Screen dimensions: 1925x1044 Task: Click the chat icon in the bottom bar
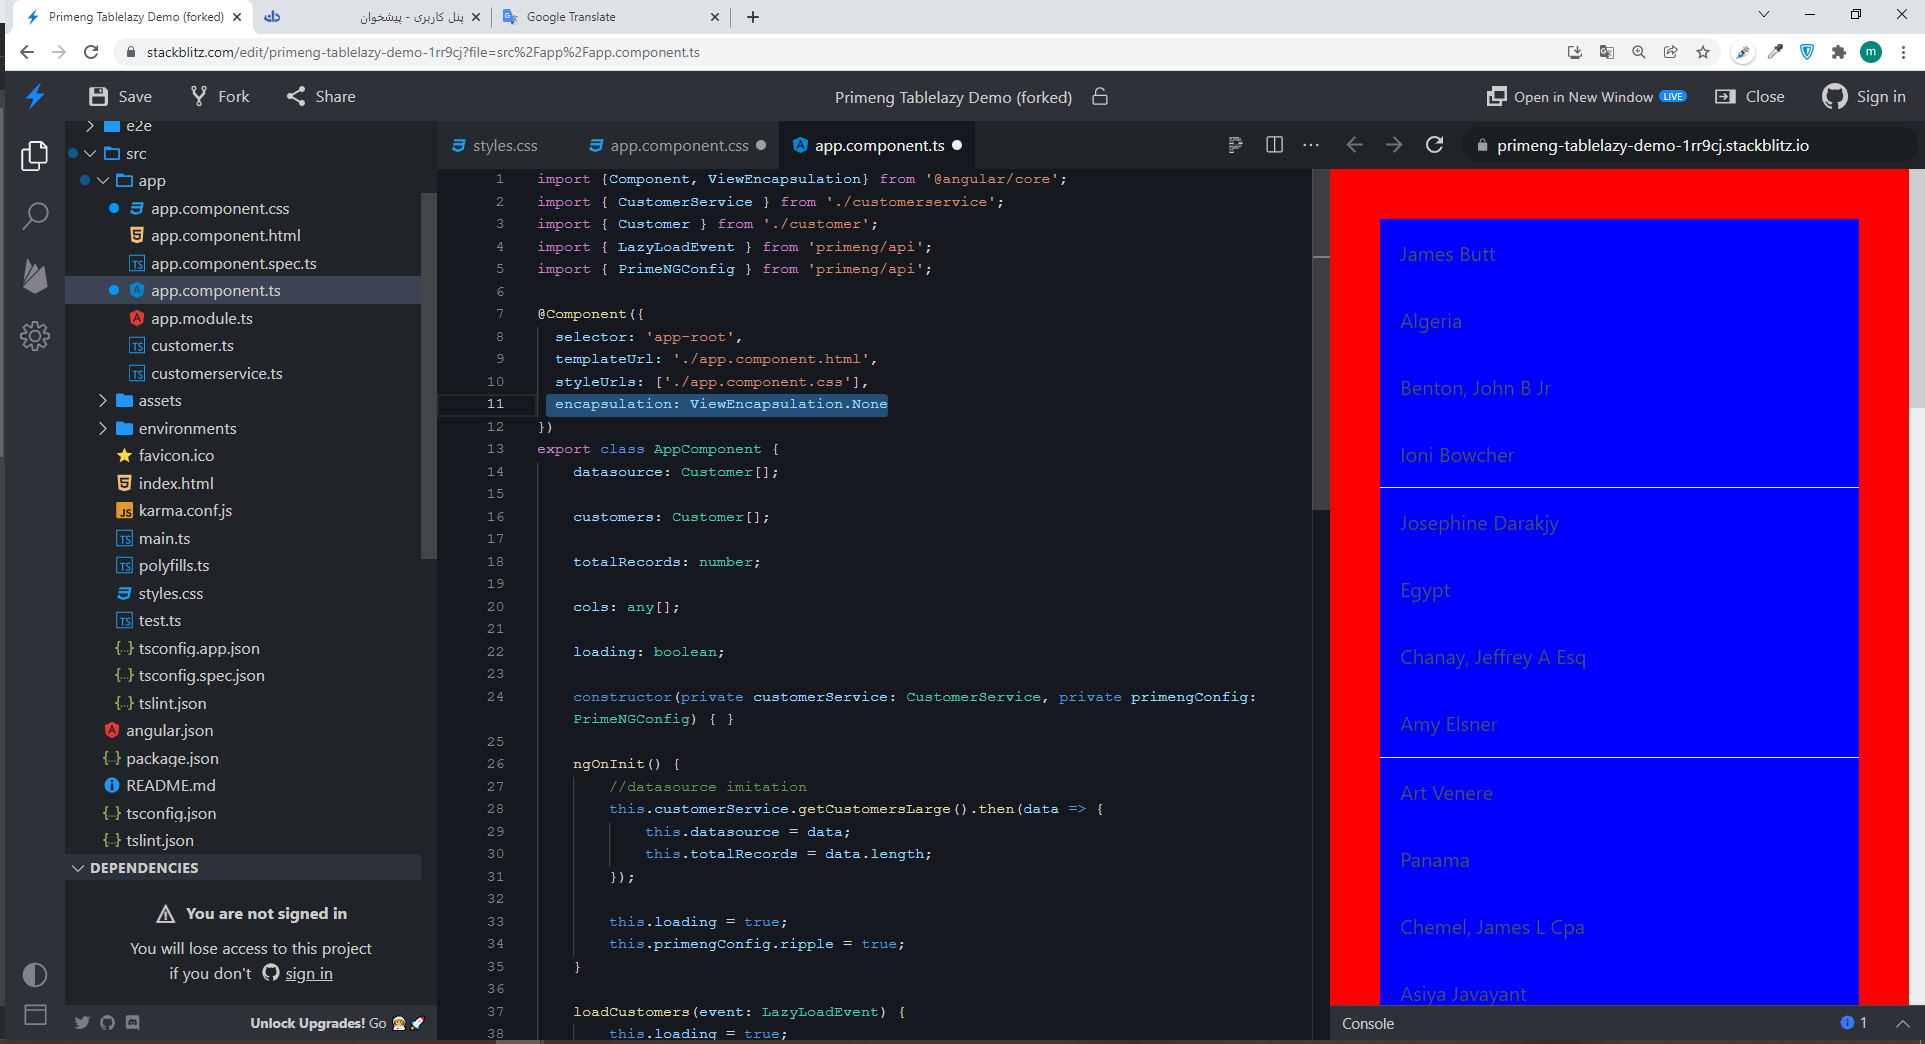(x=133, y=1022)
